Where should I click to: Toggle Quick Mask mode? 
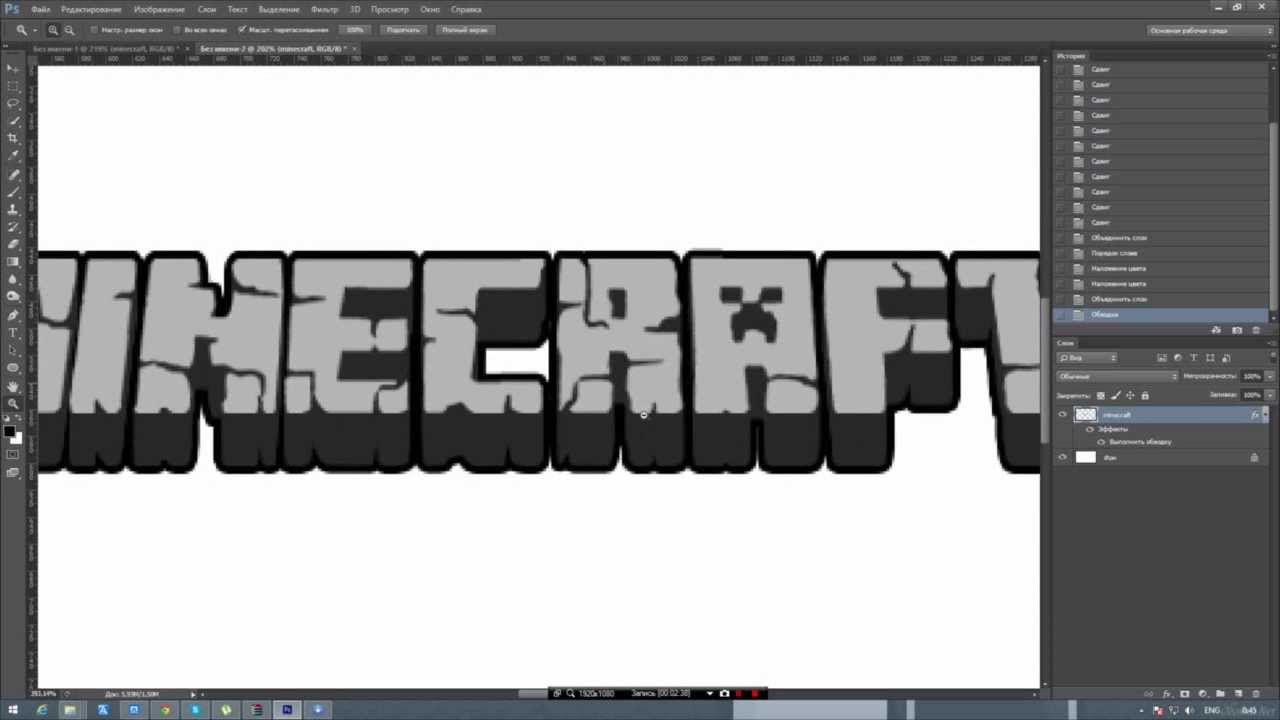(x=13, y=455)
